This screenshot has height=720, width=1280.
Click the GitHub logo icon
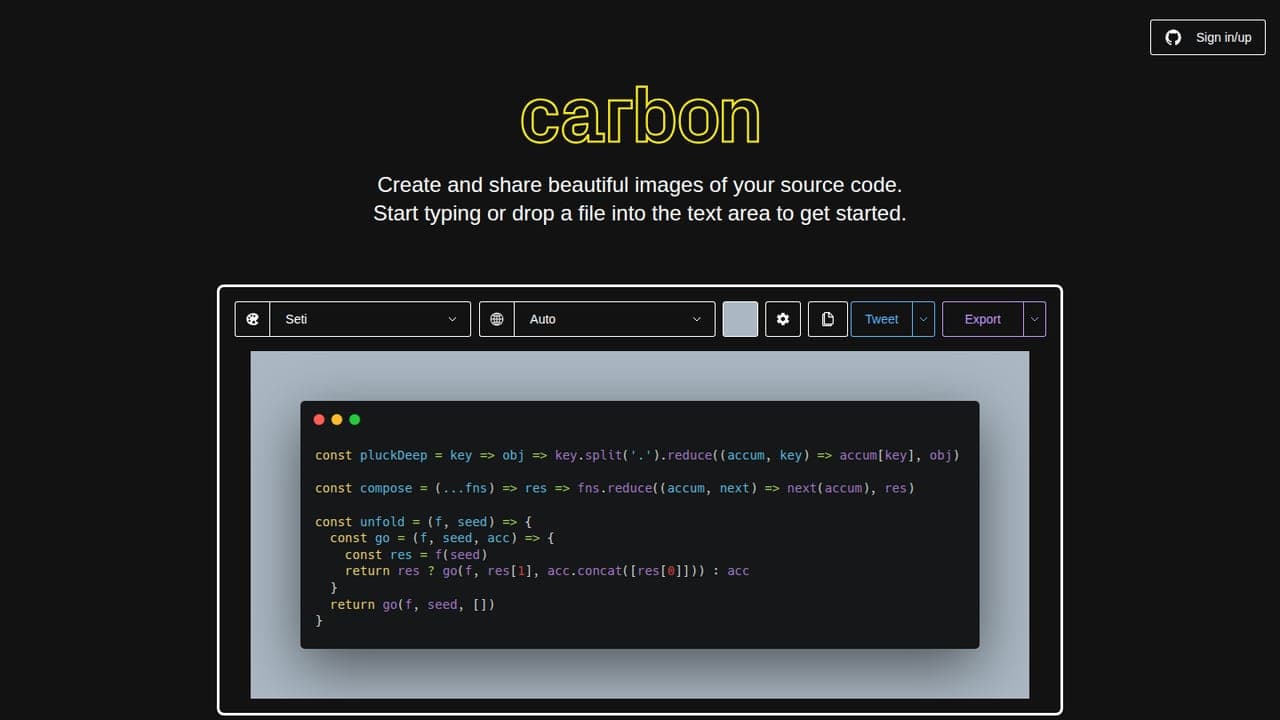1173,37
